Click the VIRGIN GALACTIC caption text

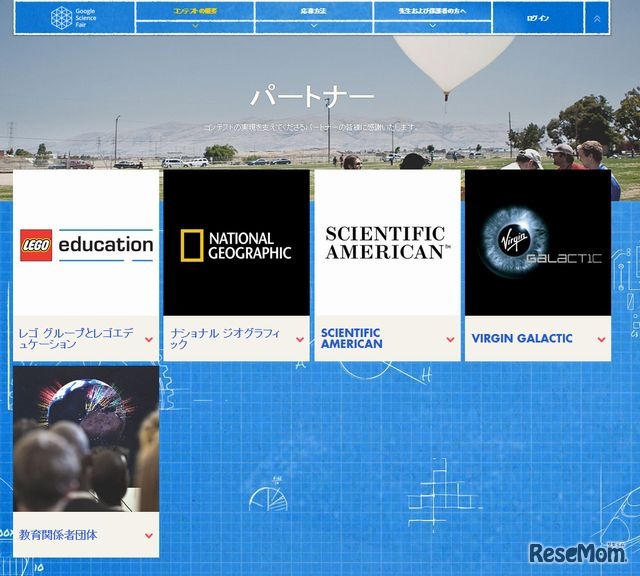tap(522, 338)
